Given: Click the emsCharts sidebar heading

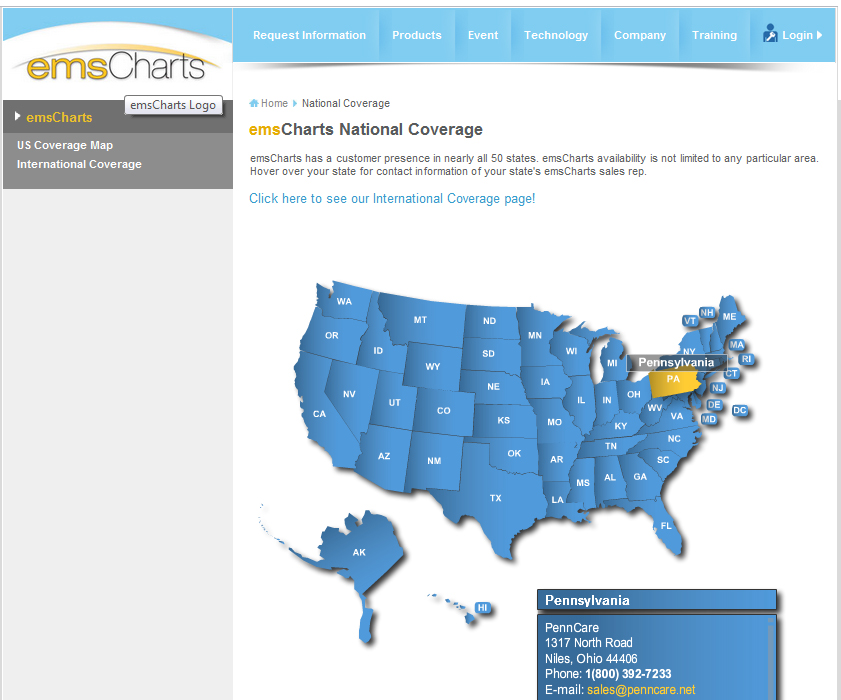Looking at the screenshot, I should click(x=59, y=117).
